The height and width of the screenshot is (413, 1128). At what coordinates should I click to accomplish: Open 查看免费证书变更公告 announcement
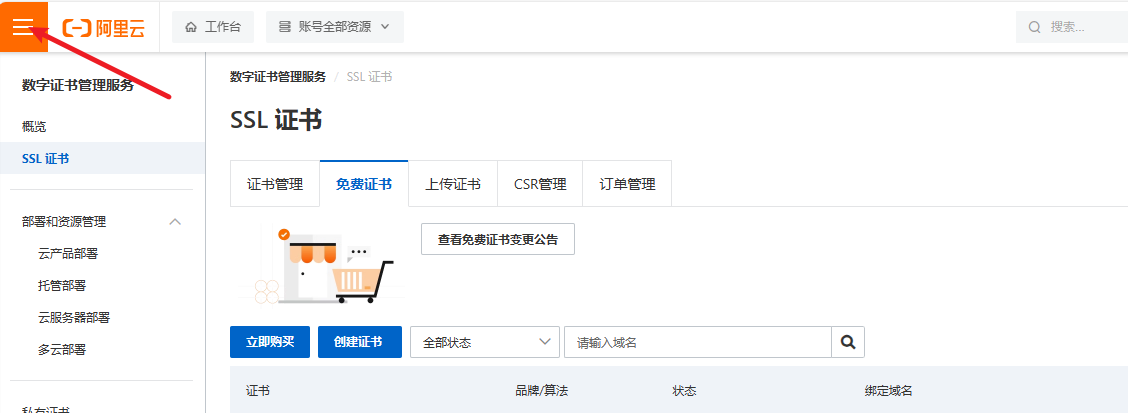coord(498,239)
